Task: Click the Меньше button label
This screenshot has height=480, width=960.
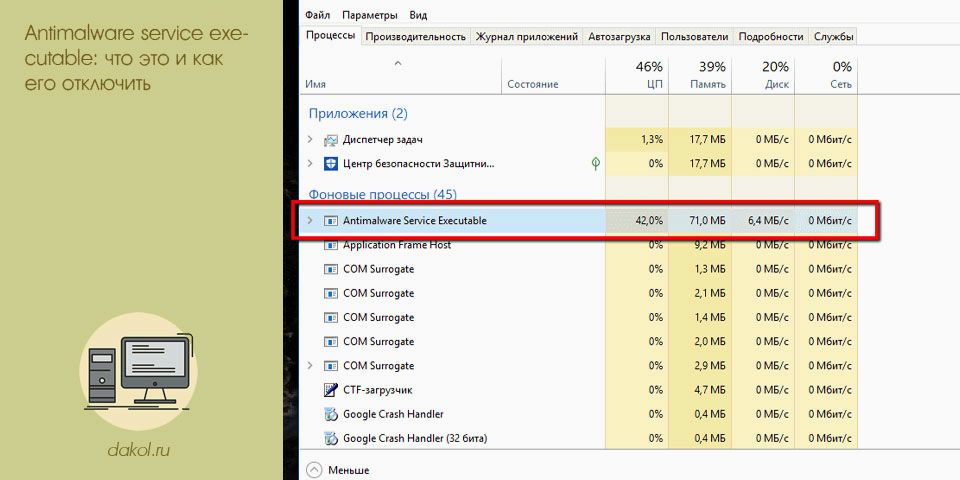Action: pos(348,470)
